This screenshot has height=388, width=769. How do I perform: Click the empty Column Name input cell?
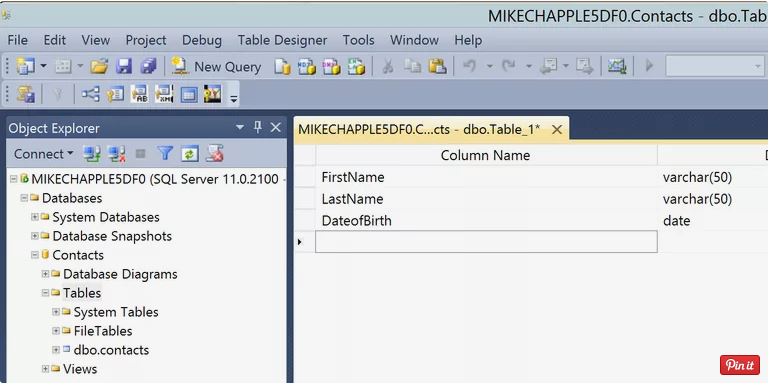click(x=486, y=242)
